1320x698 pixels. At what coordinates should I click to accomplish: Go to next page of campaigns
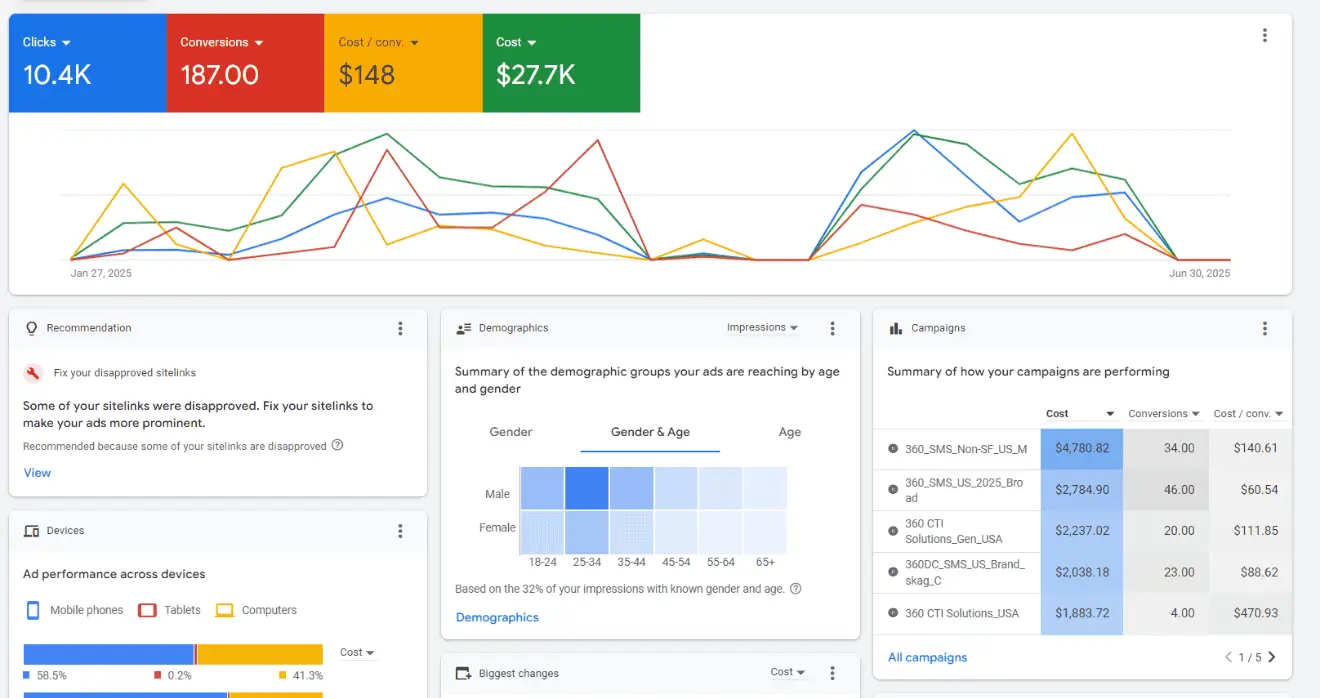click(1271, 657)
